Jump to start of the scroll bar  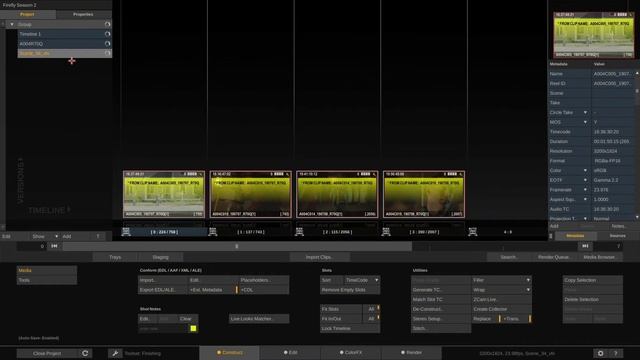(54, 246)
